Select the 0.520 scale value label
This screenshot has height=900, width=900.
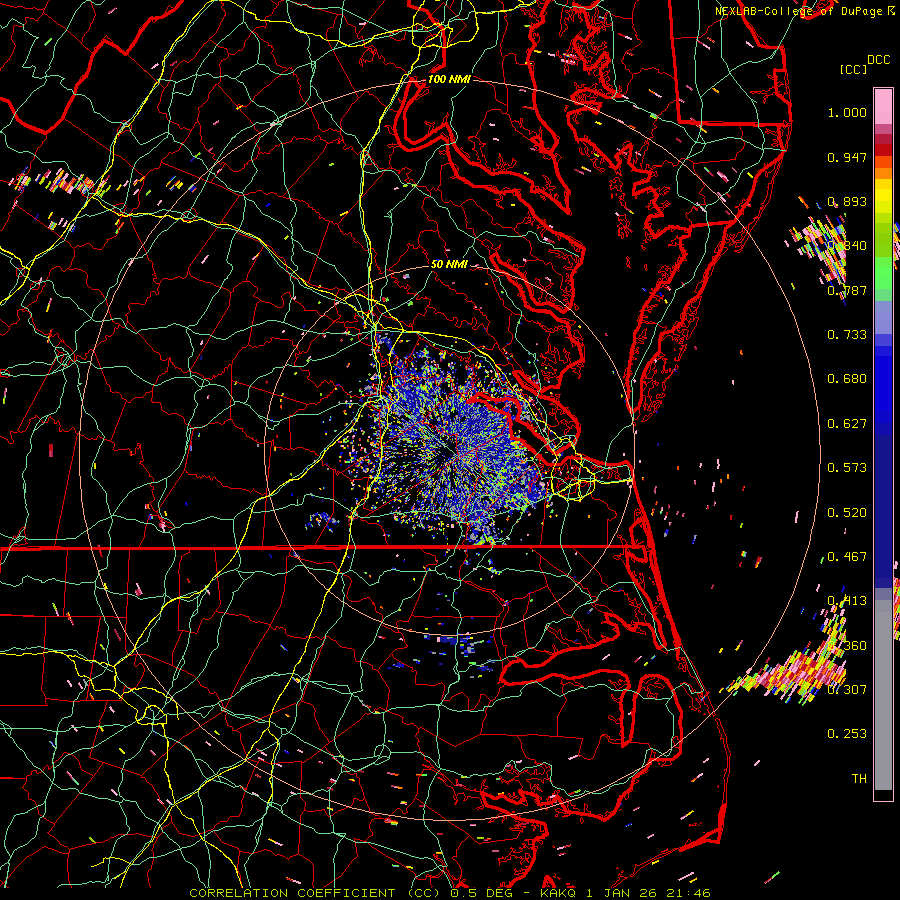click(847, 513)
